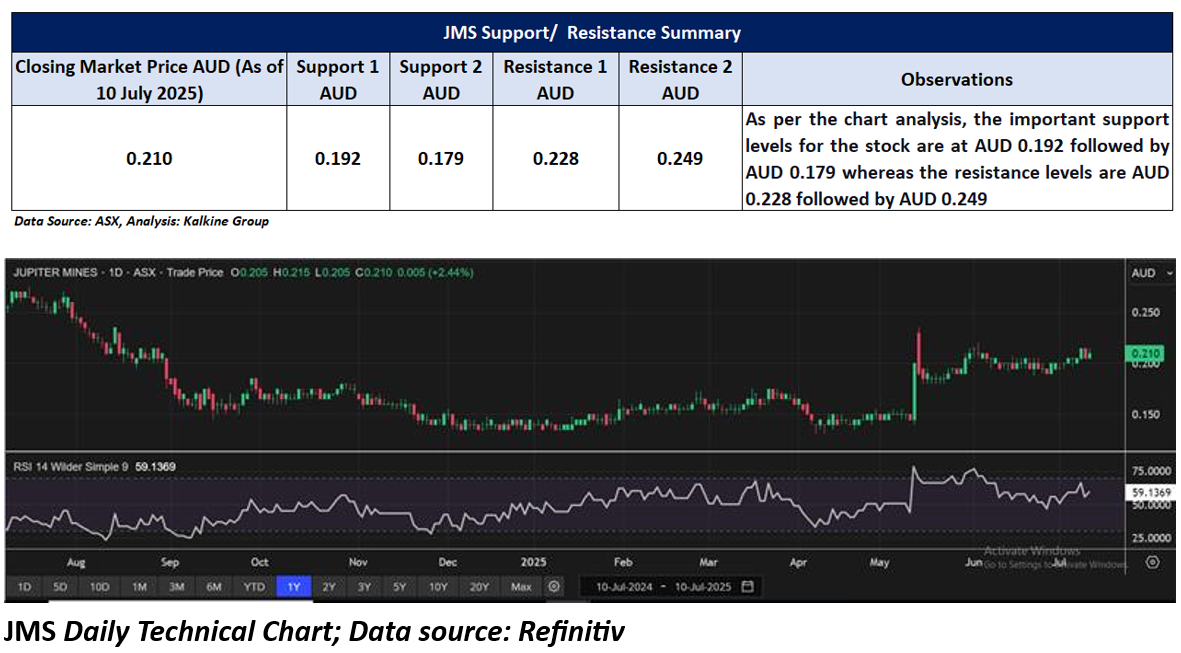Click the JMS Daily Technical Chart caption
The height and width of the screenshot is (653, 1181).
[315, 631]
